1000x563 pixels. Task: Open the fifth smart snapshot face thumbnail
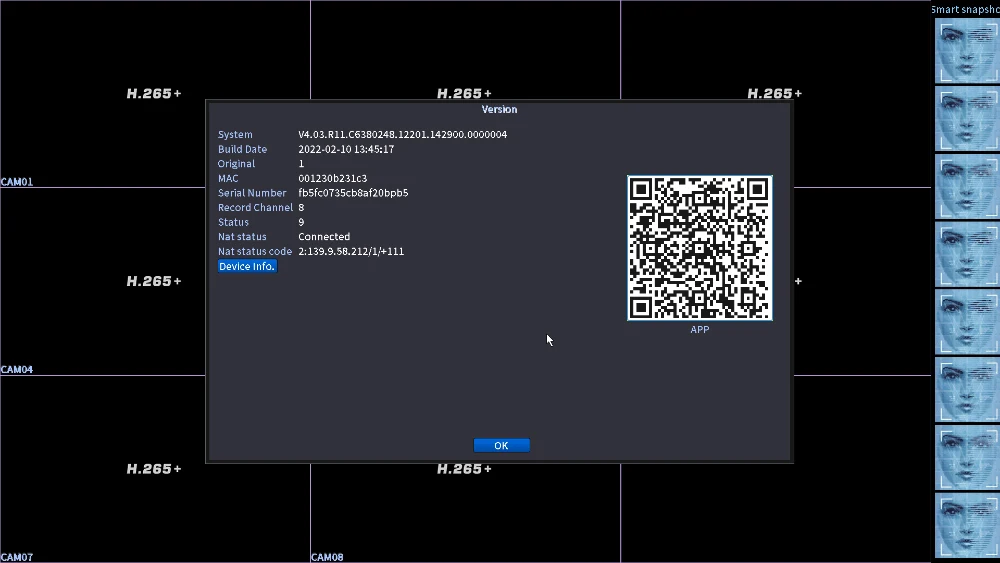(x=967, y=322)
